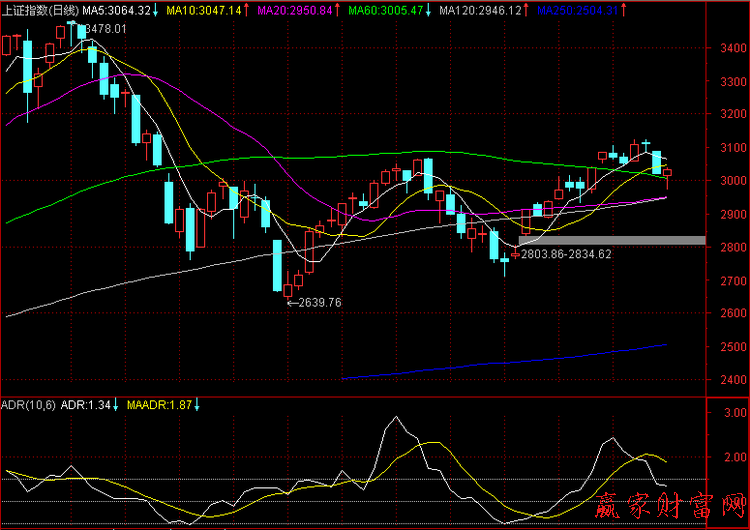
Task: Click the cyan down arrow after MAADR:1.87
Action: pos(197,405)
